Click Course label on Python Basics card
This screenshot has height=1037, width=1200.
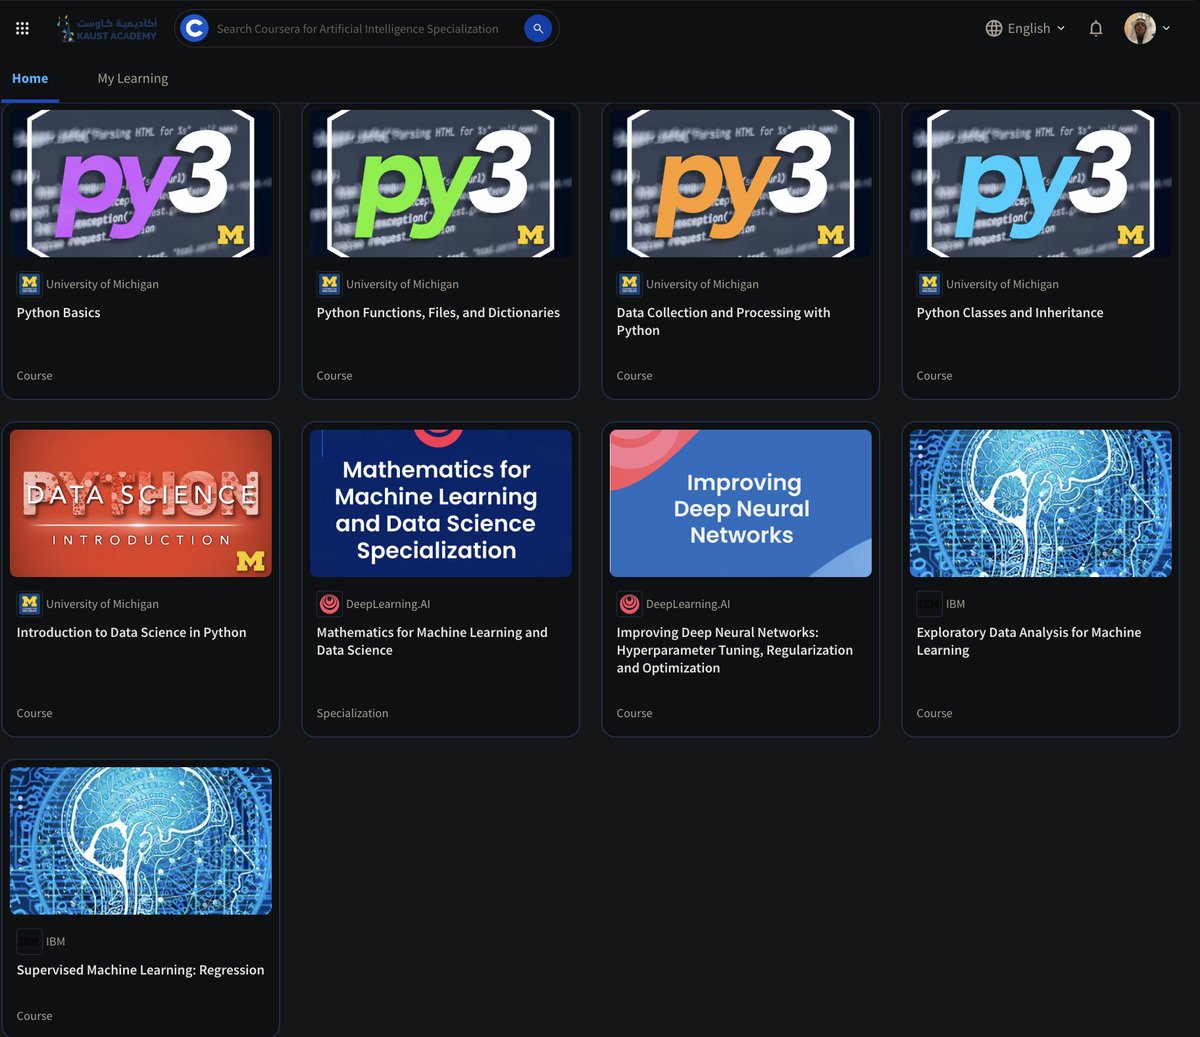pos(34,376)
